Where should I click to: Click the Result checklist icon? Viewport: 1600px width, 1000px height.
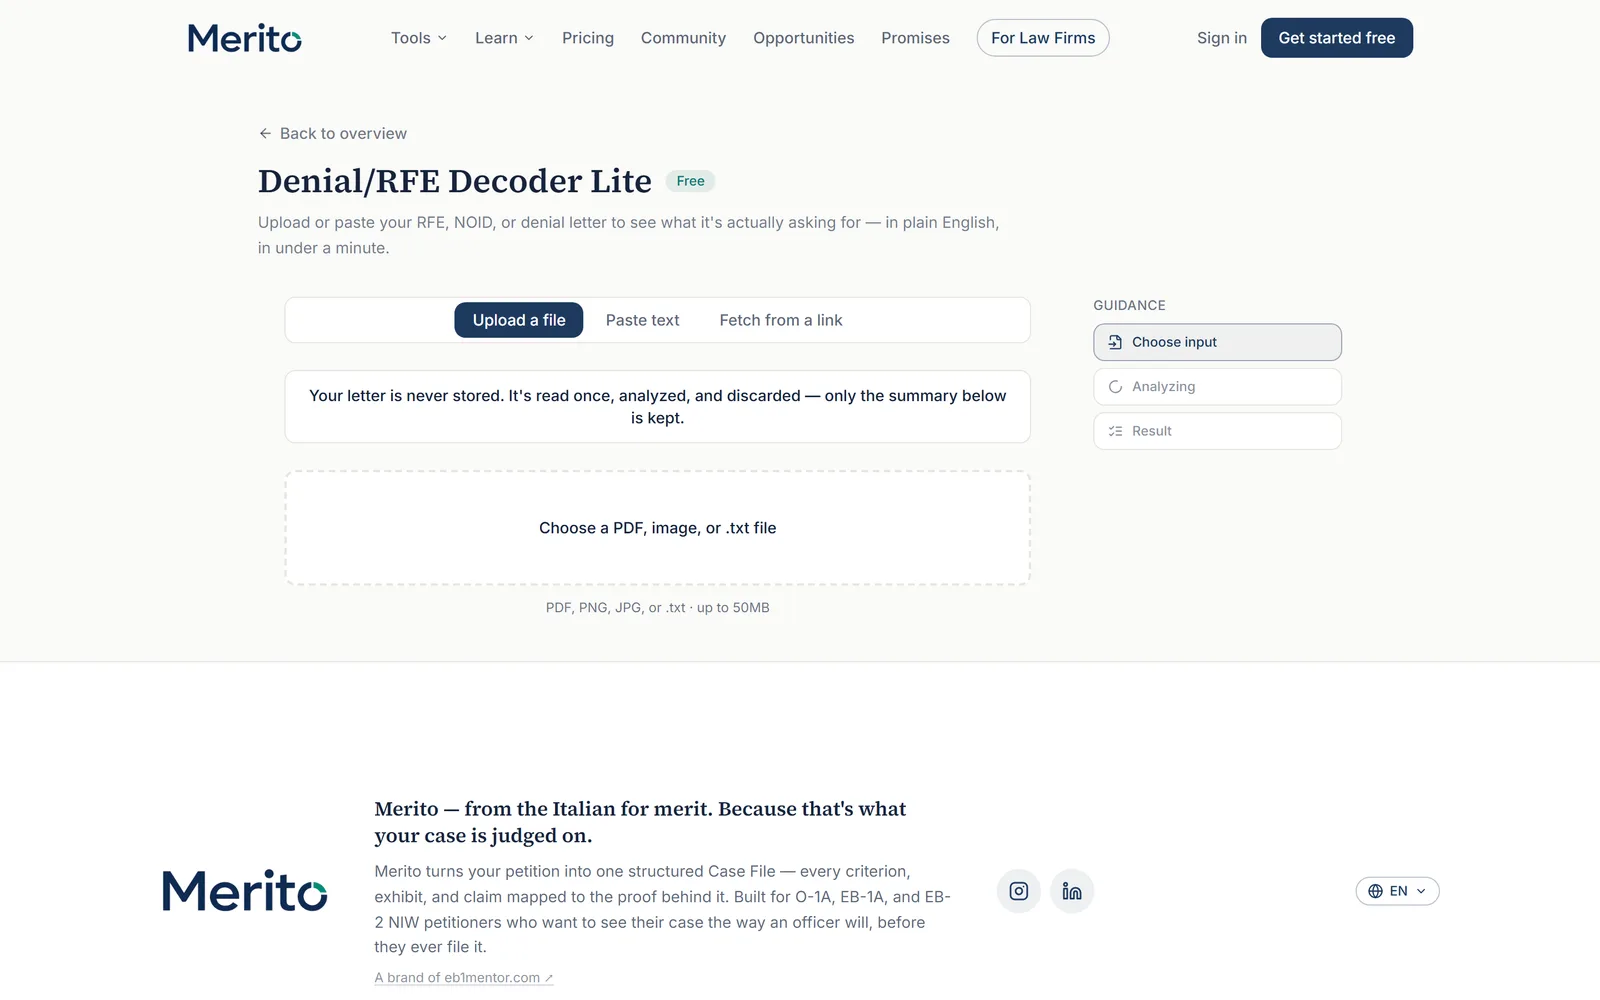tap(1115, 431)
